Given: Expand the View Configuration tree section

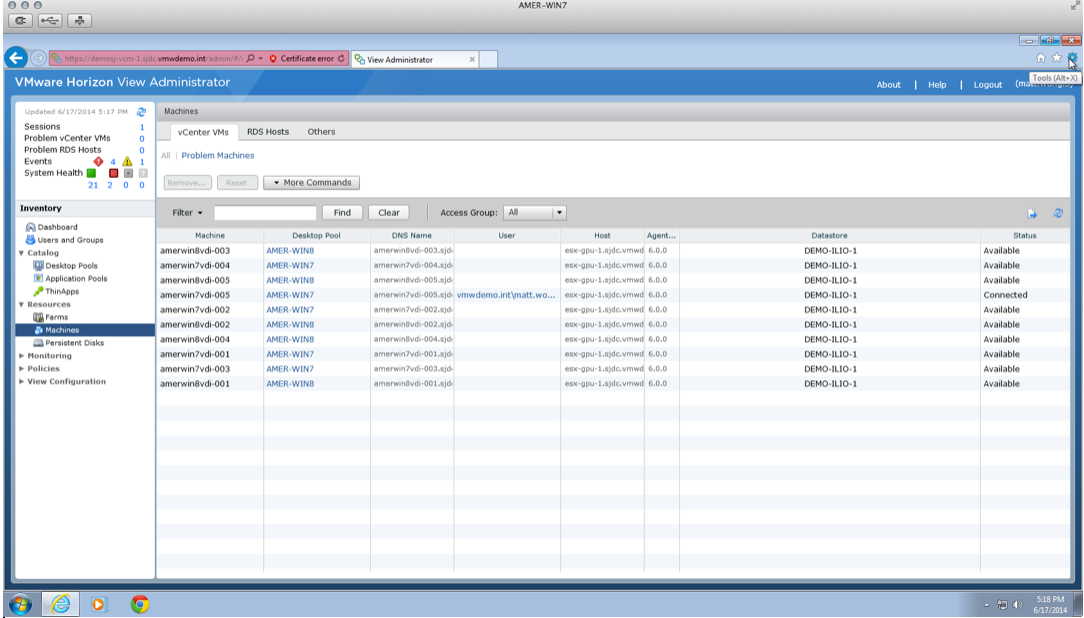Looking at the screenshot, I should point(21,382).
